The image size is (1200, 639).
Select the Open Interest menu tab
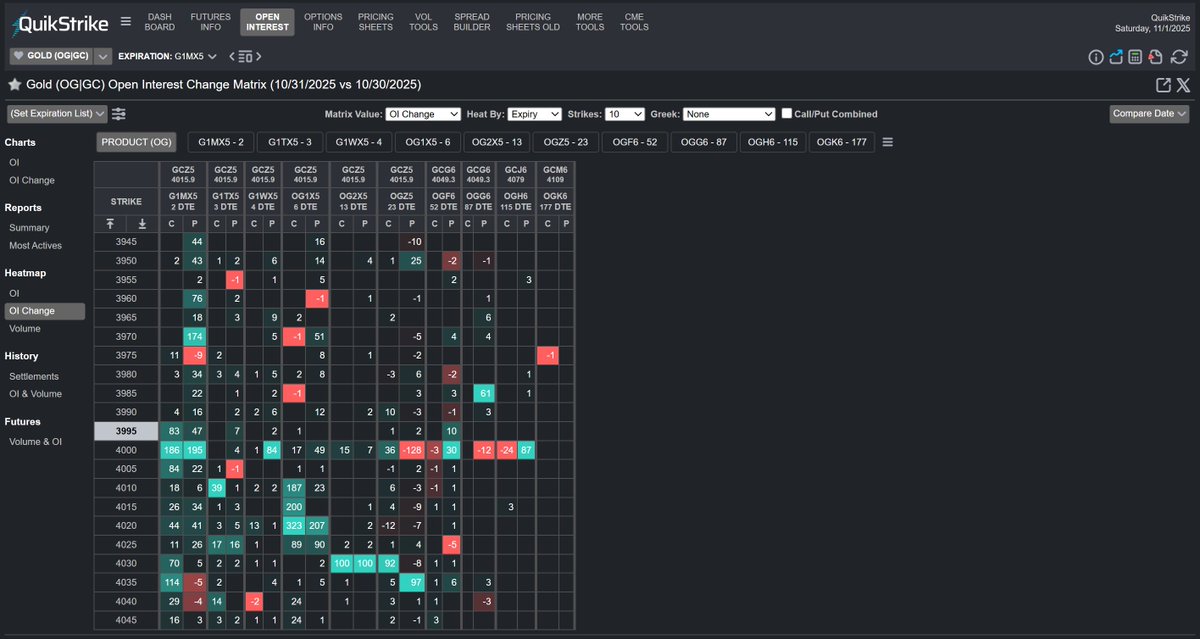point(268,22)
